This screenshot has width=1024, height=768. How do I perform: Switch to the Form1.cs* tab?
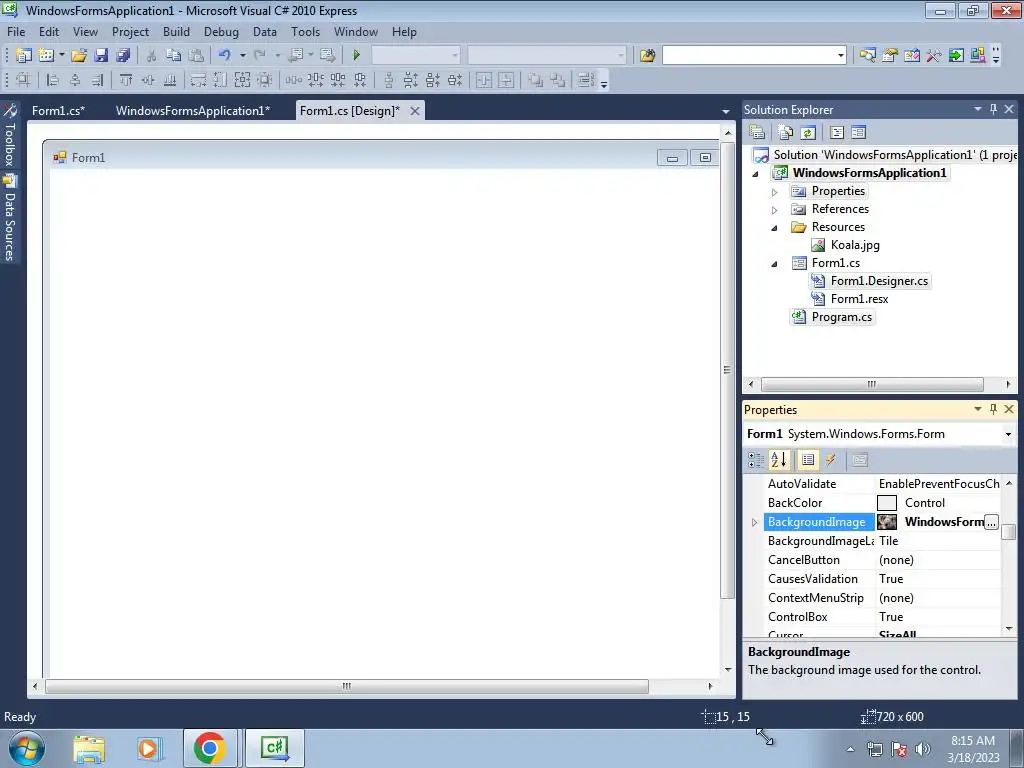[58, 110]
